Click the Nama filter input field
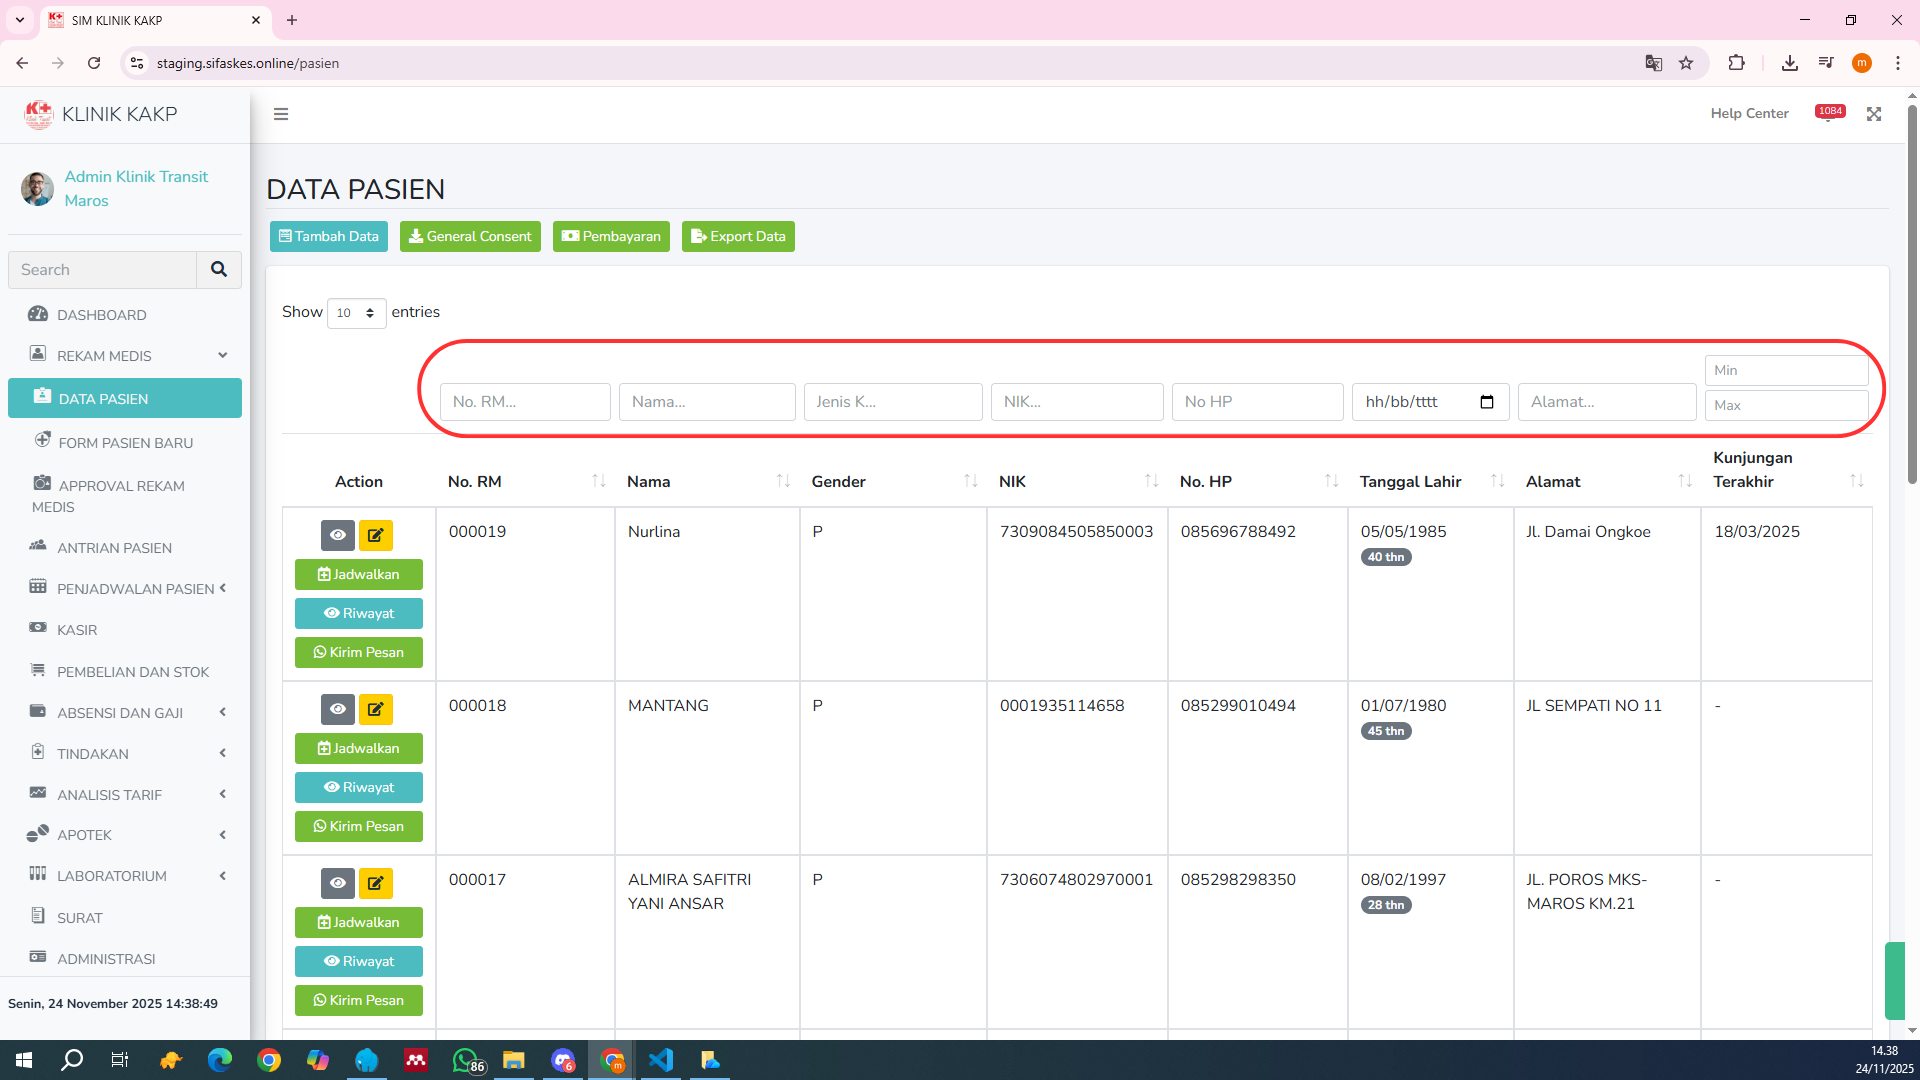This screenshot has width=1920, height=1080. coord(707,402)
